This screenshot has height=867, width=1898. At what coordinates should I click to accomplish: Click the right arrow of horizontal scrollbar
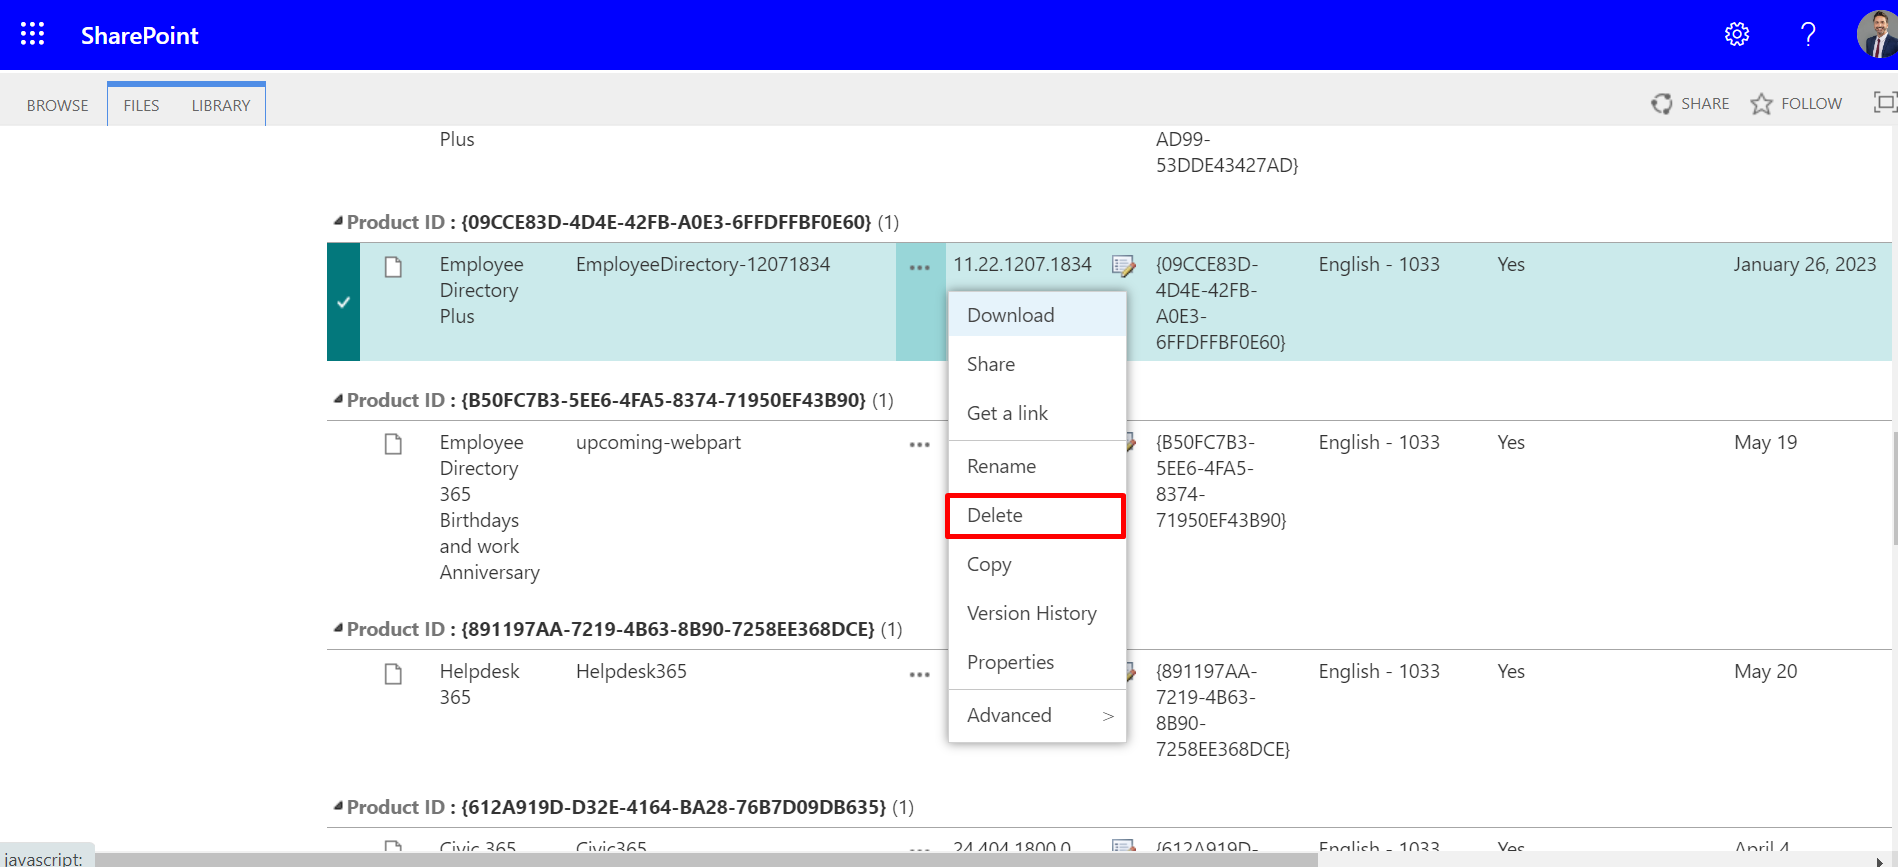click(1879, 860)
